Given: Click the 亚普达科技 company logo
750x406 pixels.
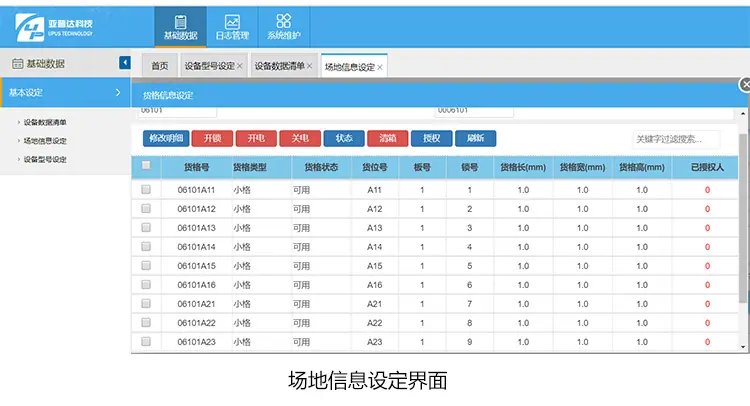Looking at the screenshot, I should pos(54,27).
